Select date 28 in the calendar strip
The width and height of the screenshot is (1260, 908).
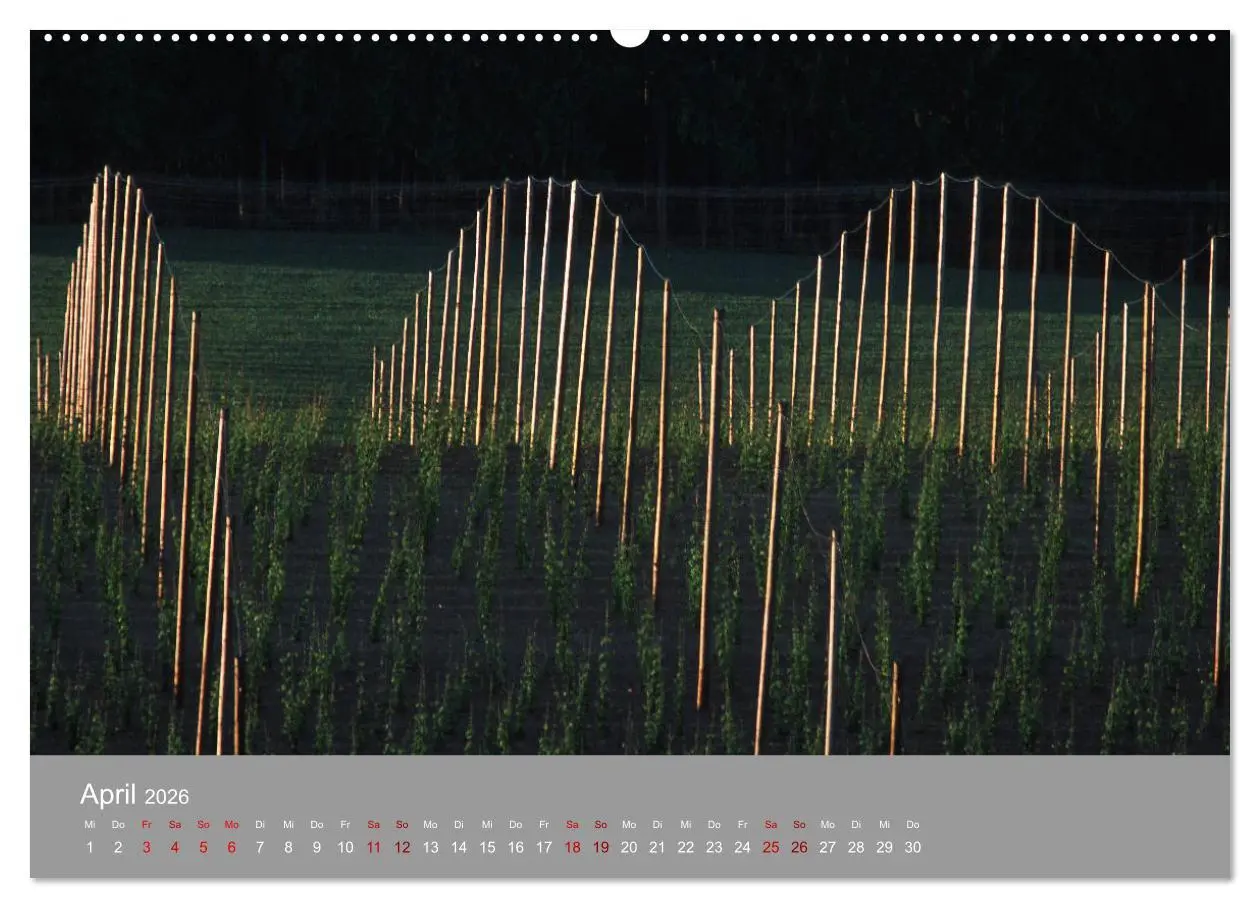pos(856,847)
